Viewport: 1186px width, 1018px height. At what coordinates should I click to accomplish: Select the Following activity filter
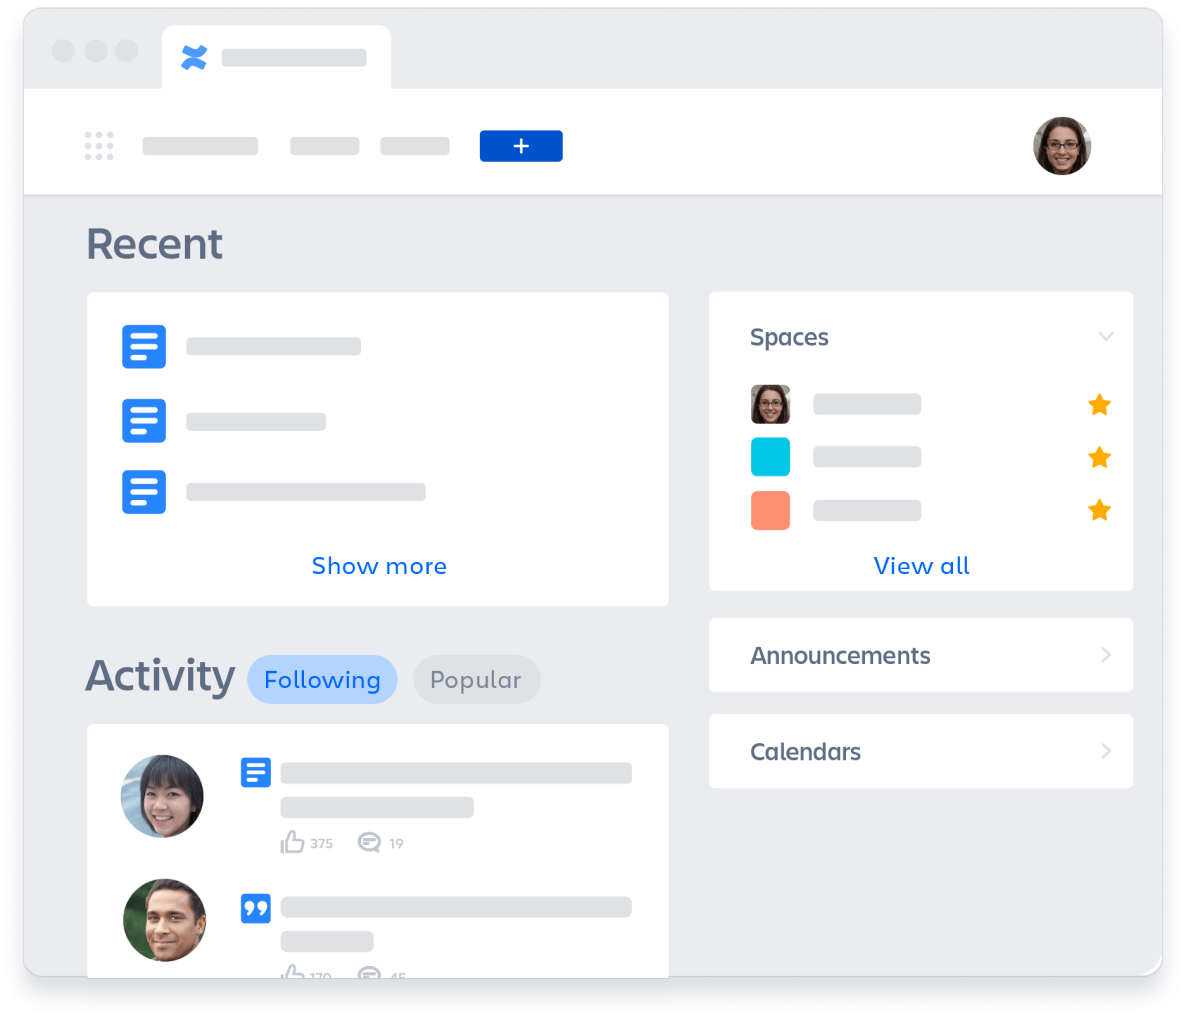click(322, 679)
